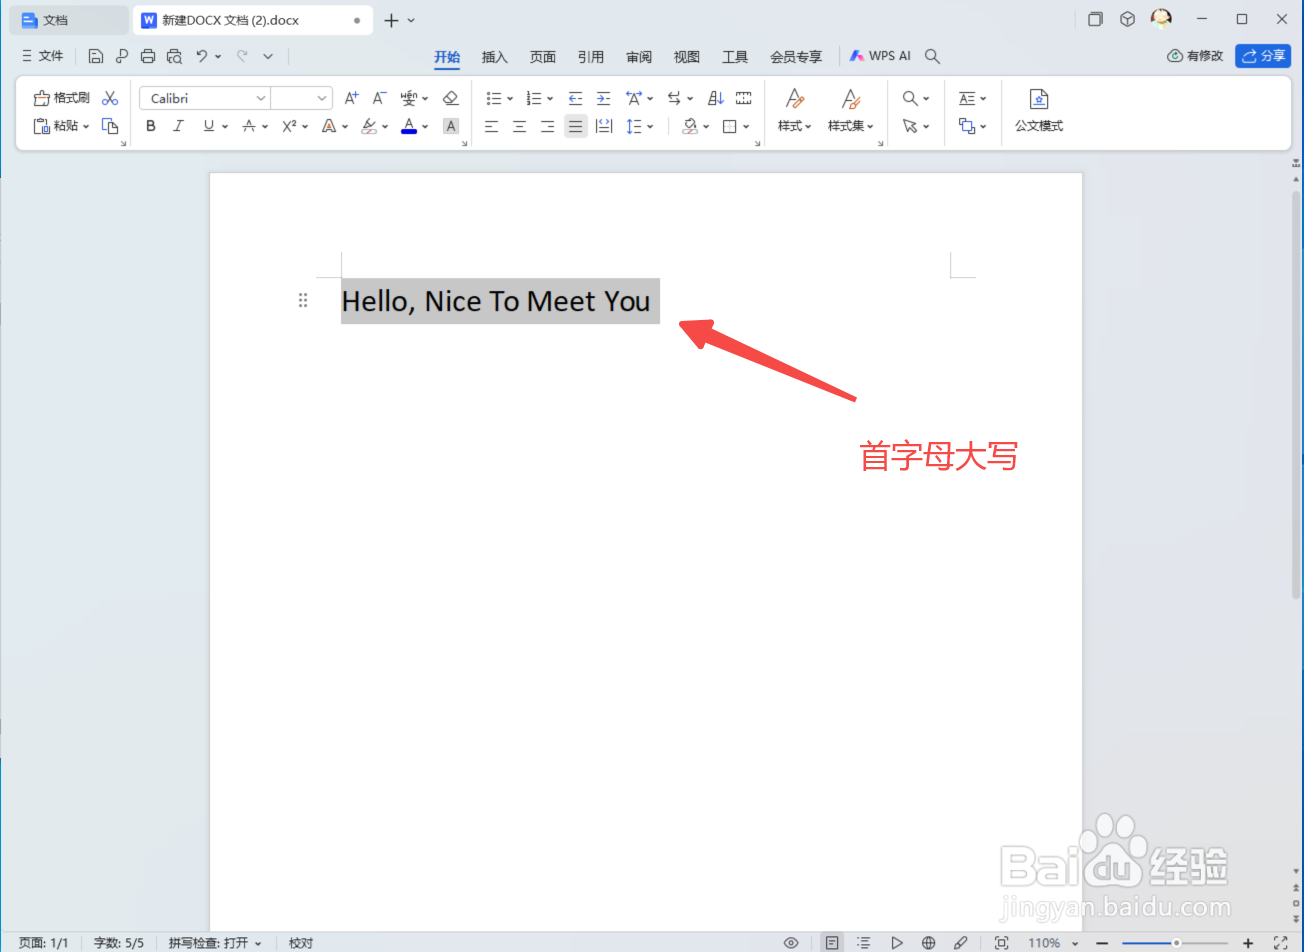Open the font size dropdown
1304x952 pixels.
point(322,98)
